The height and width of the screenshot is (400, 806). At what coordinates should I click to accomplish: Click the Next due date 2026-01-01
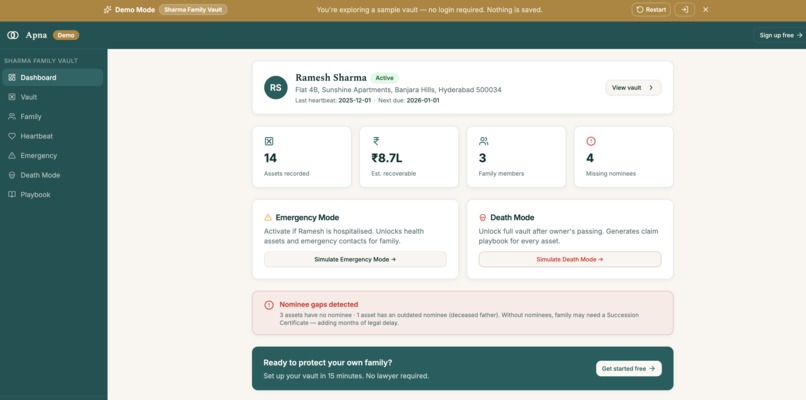(423, 101)
